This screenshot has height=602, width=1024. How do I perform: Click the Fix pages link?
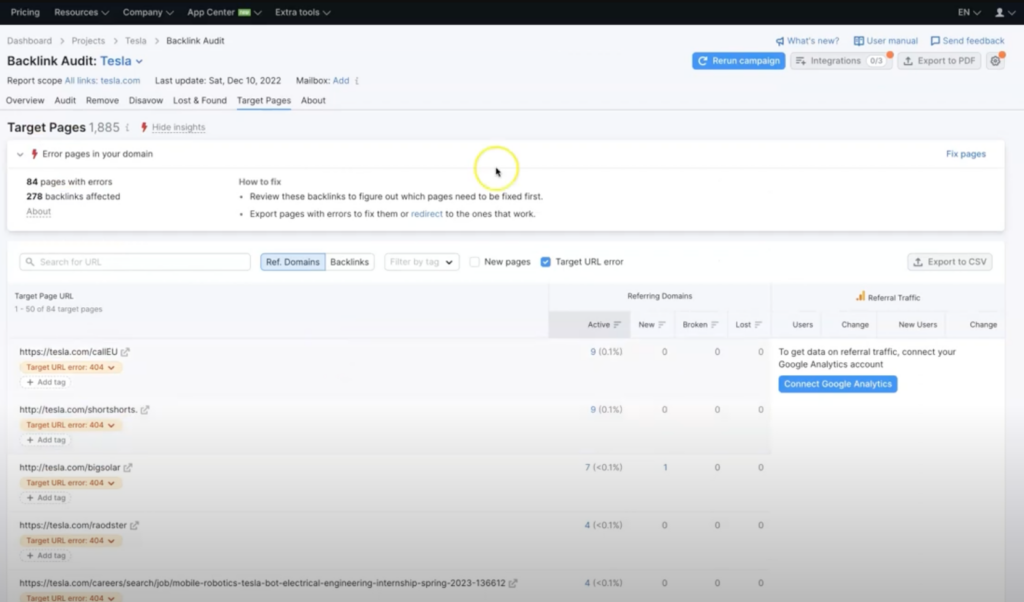click(966, 154)
